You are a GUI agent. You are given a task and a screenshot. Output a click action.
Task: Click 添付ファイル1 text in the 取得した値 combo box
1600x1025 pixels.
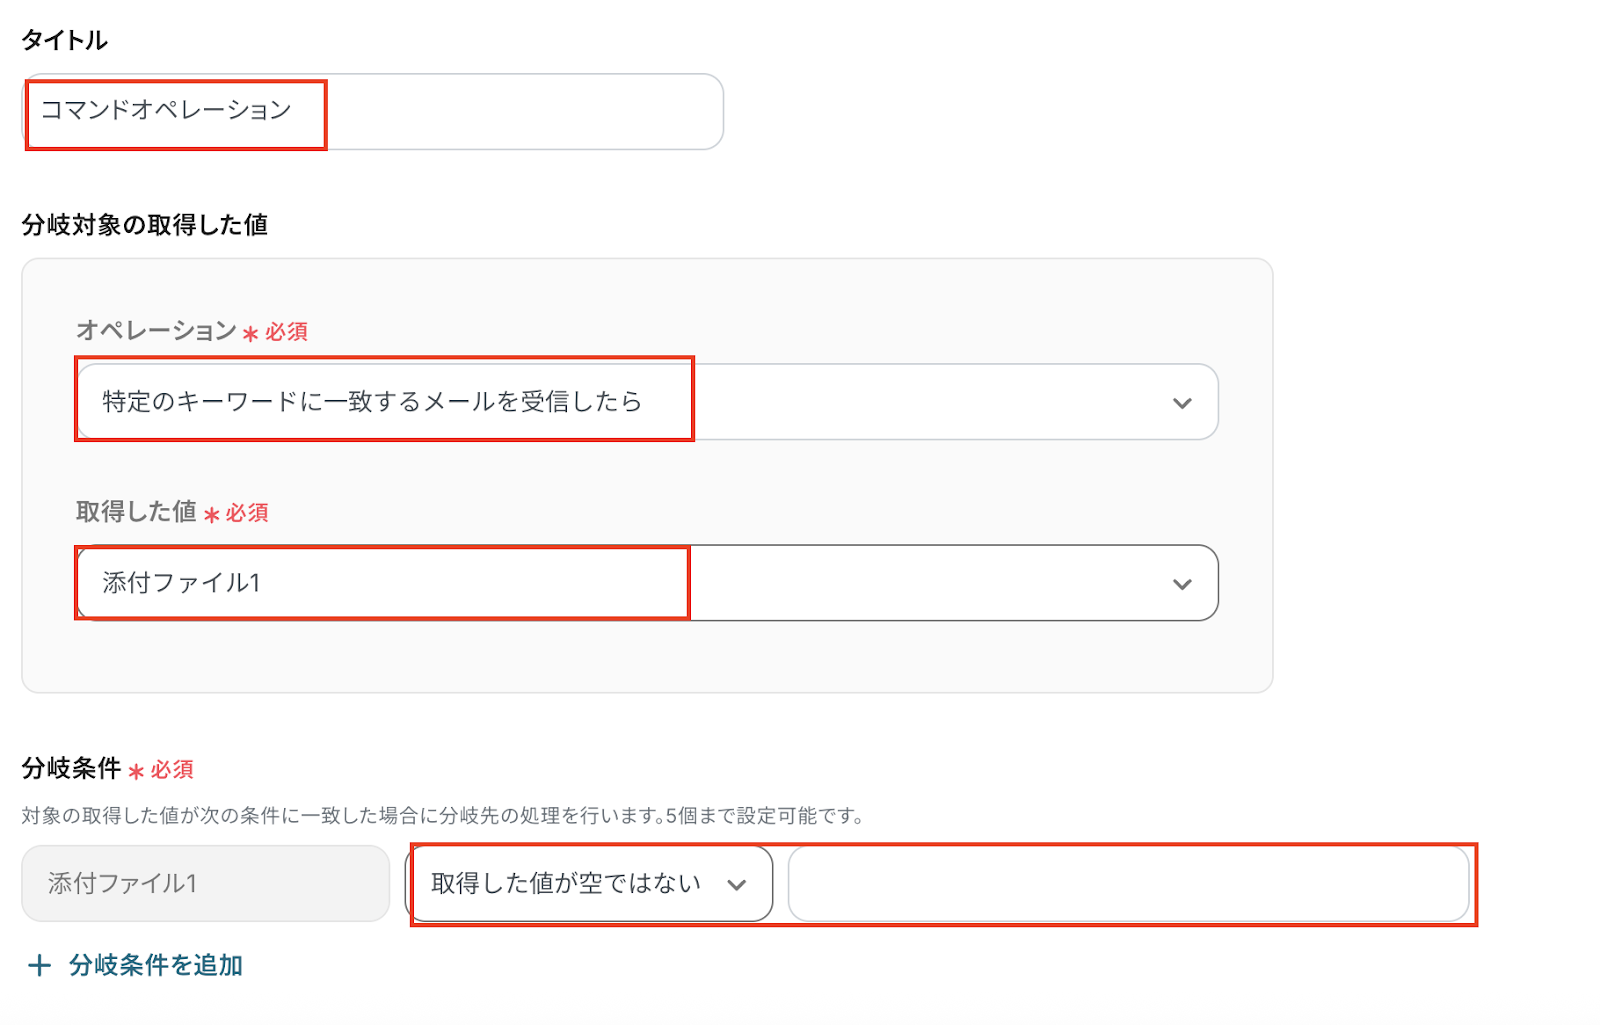(x=182, y=583)
